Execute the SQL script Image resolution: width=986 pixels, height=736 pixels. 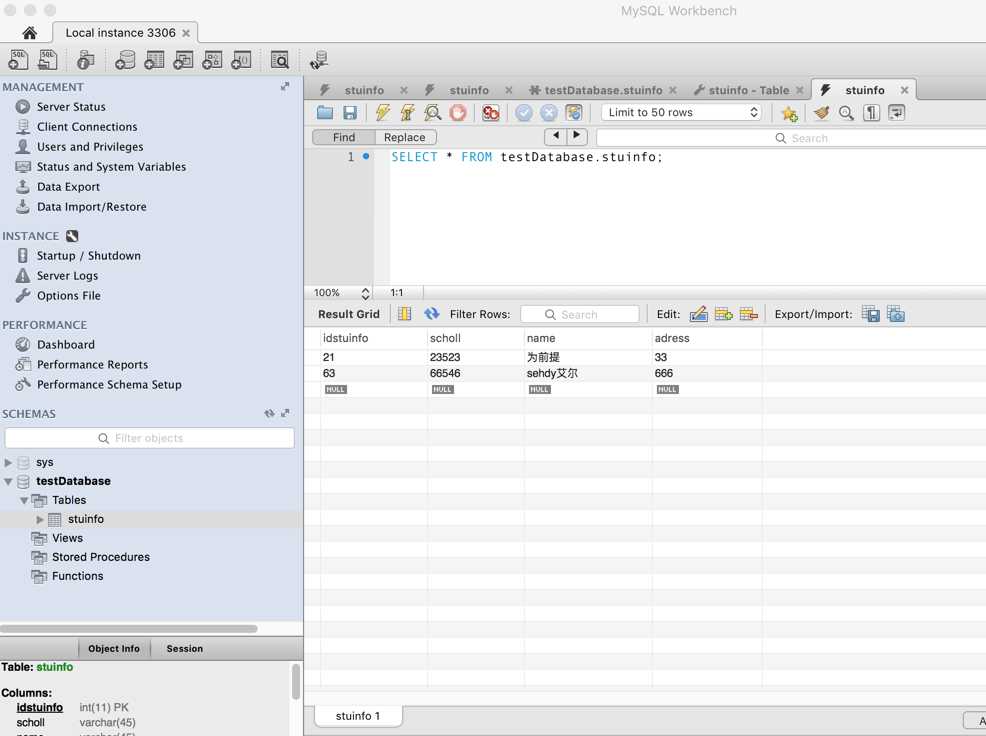coord(382,113)
